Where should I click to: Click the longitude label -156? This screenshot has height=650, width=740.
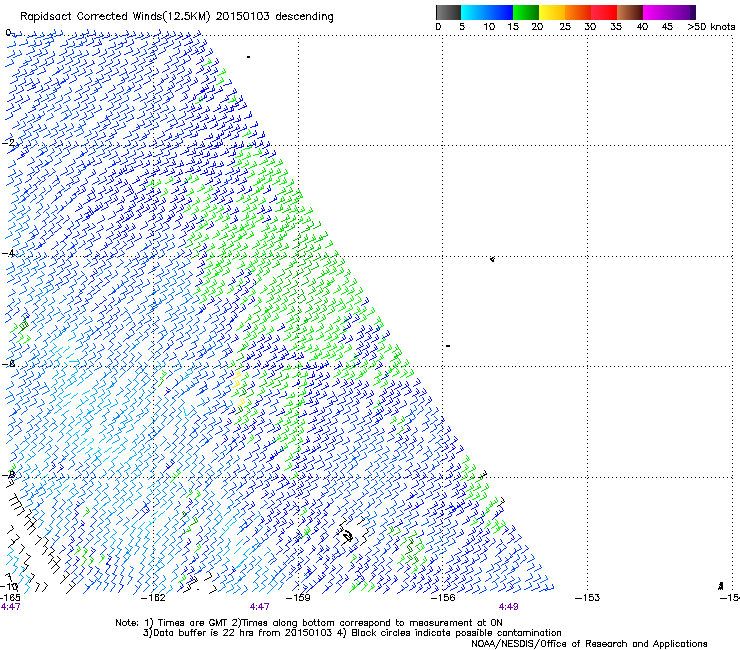click(x=443, y=598)
